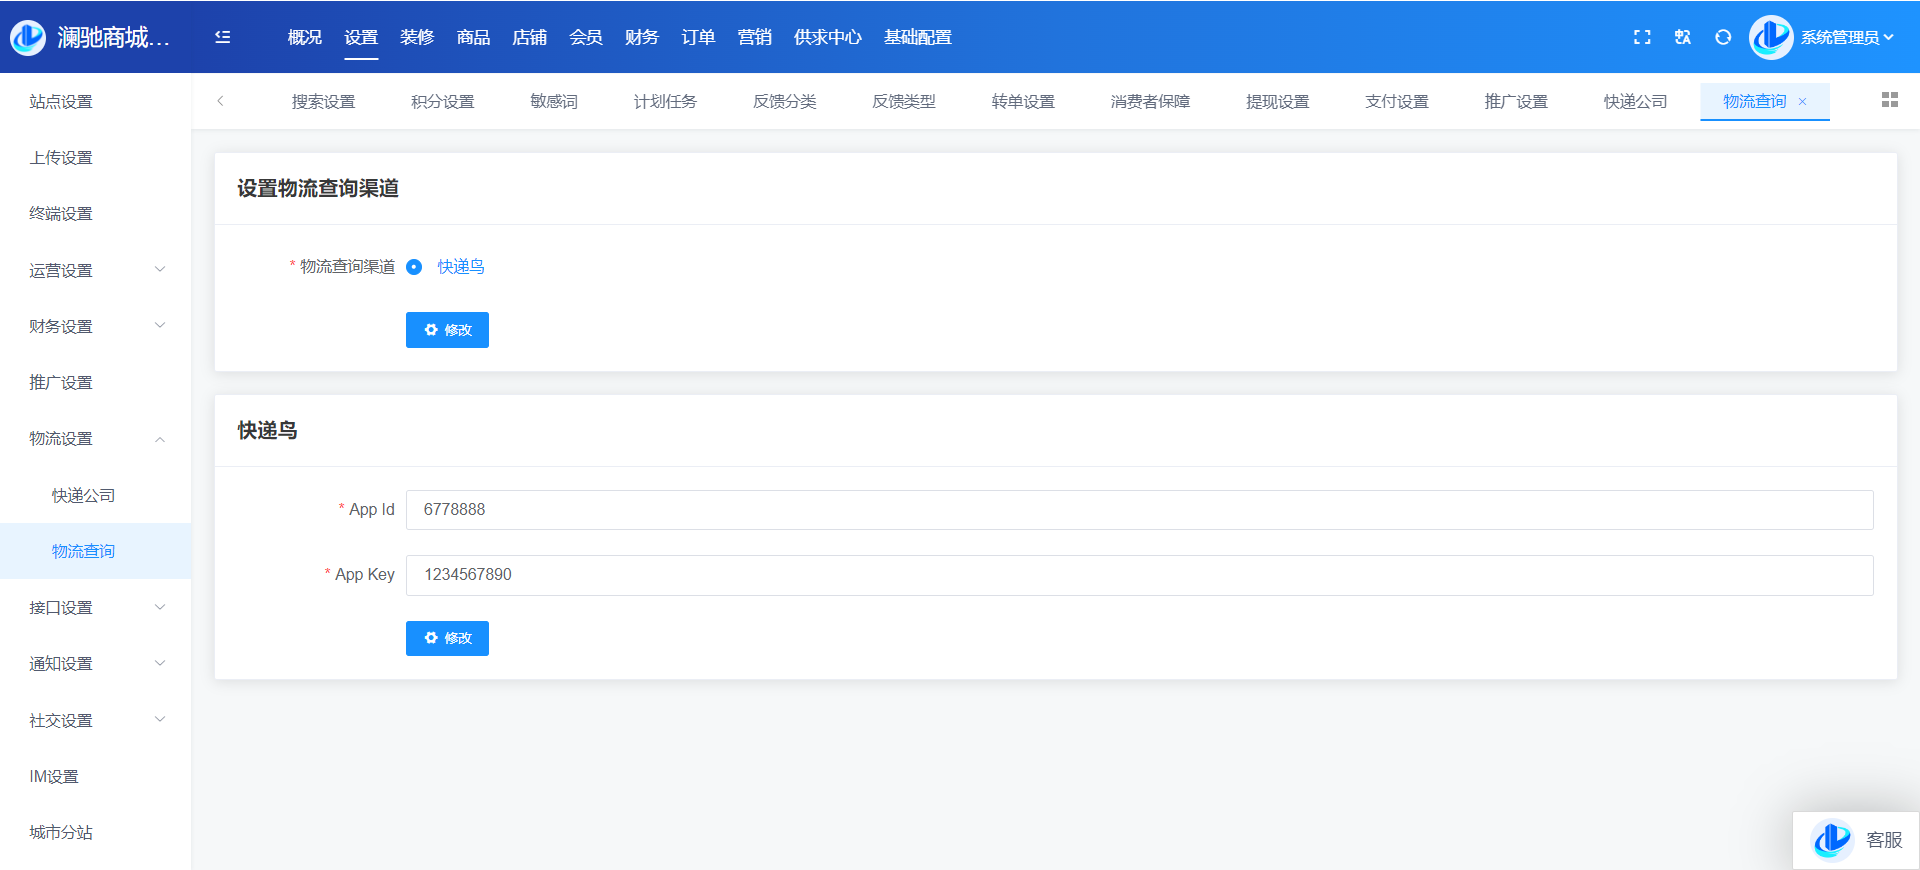This screenshot has width=1920, height=870.
Task: Open 会员 top menu
Action: click(585, 37)
